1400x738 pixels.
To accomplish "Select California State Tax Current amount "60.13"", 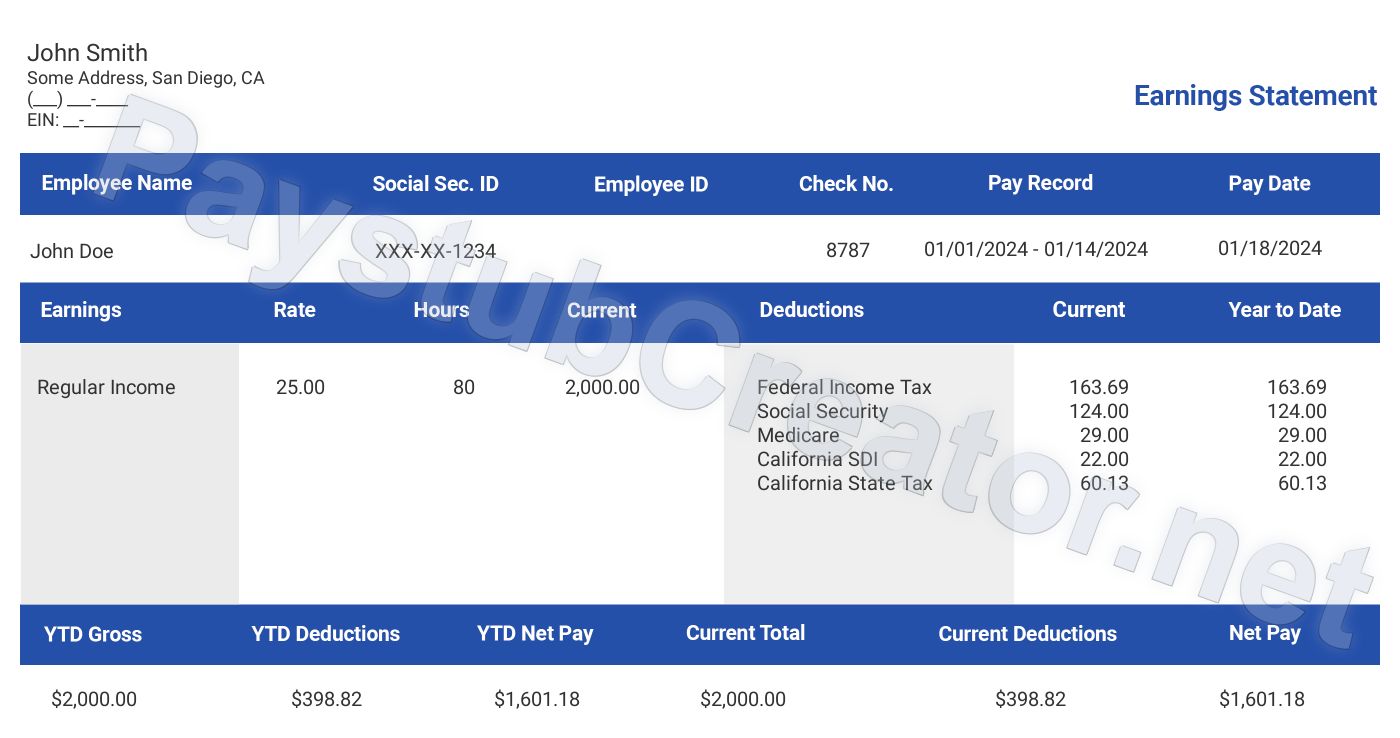I will coord(1104,483).
